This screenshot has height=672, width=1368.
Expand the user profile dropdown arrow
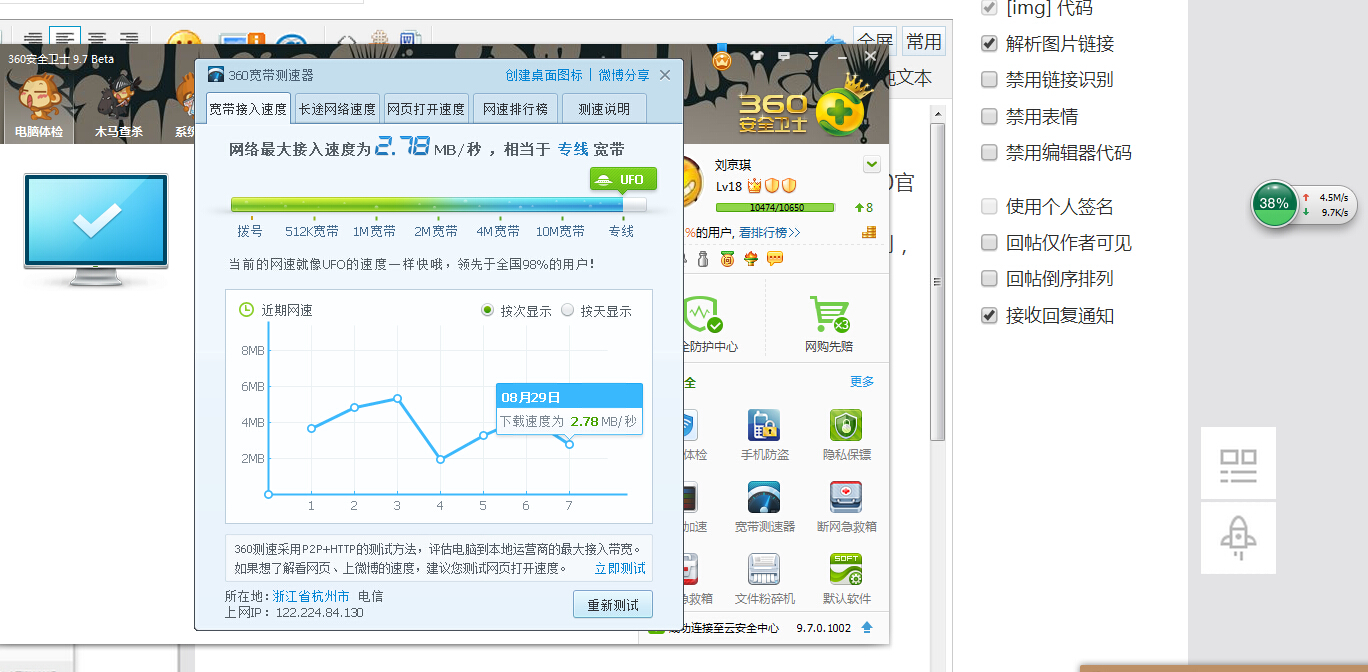pyautogui.click(x=872, y=164)
